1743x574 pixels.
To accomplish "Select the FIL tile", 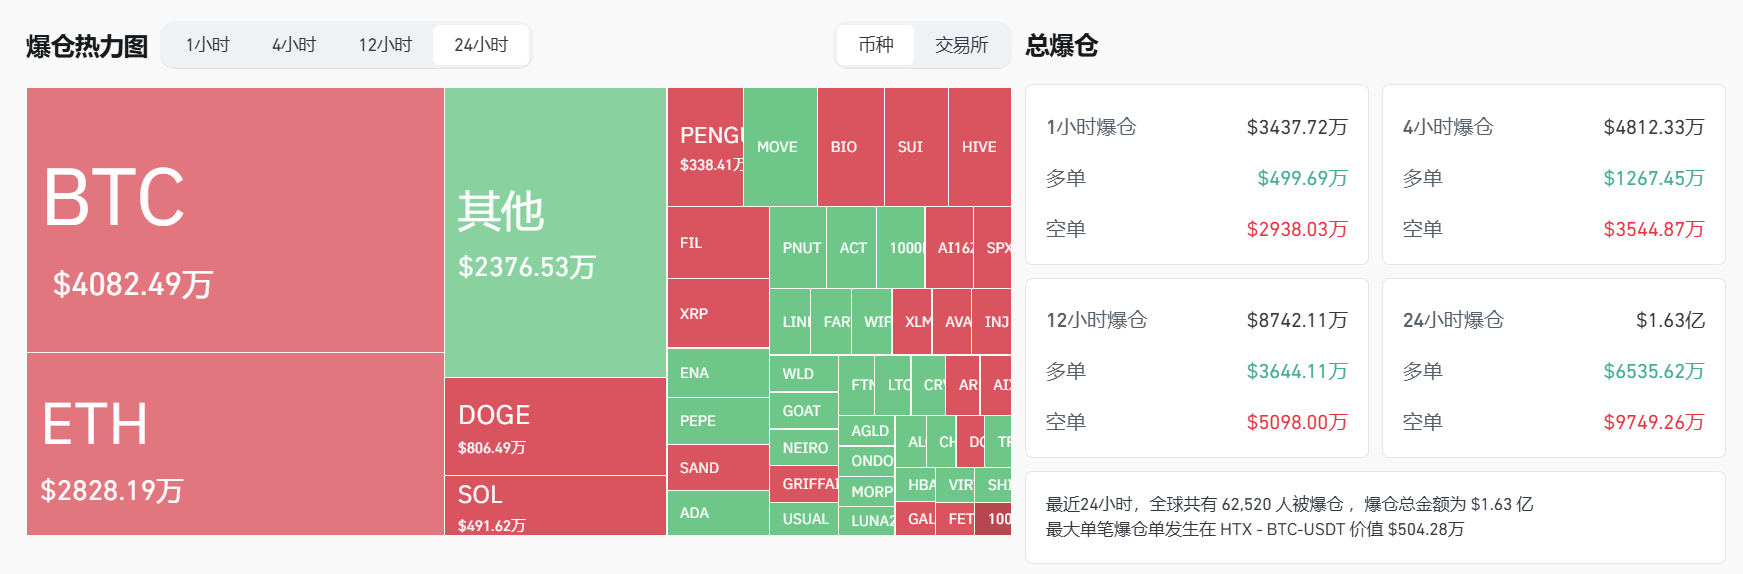I will [x=718, y=242].
